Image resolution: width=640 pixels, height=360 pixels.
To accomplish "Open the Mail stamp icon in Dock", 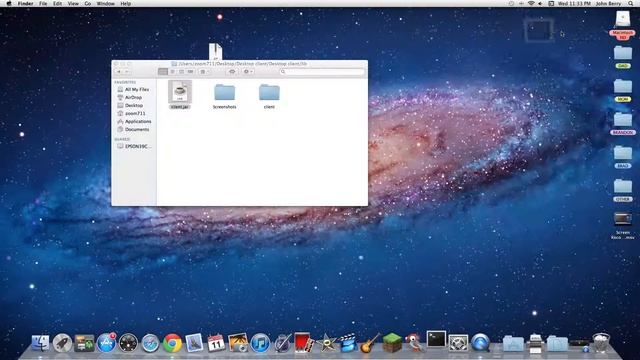I will tap(194, 343).
